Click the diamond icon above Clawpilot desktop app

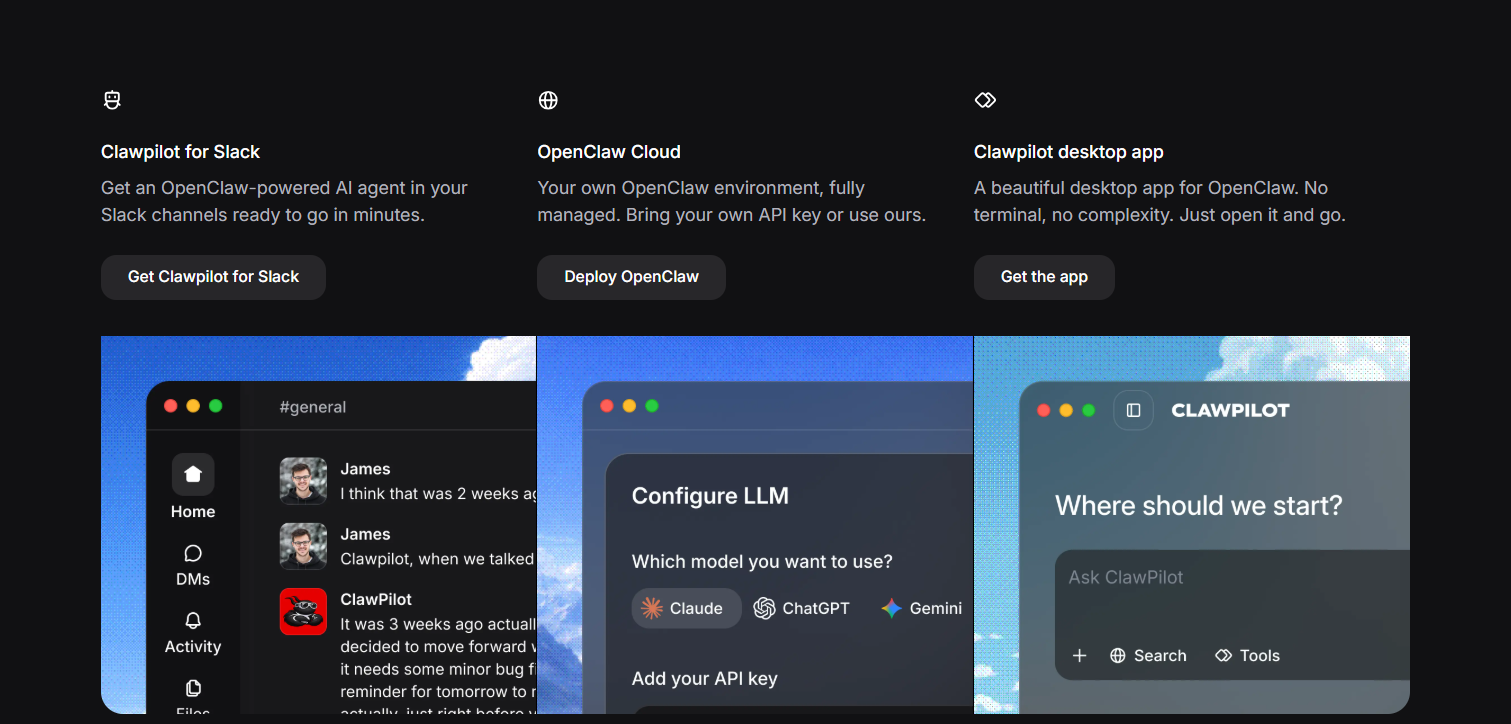coord(985,100)
